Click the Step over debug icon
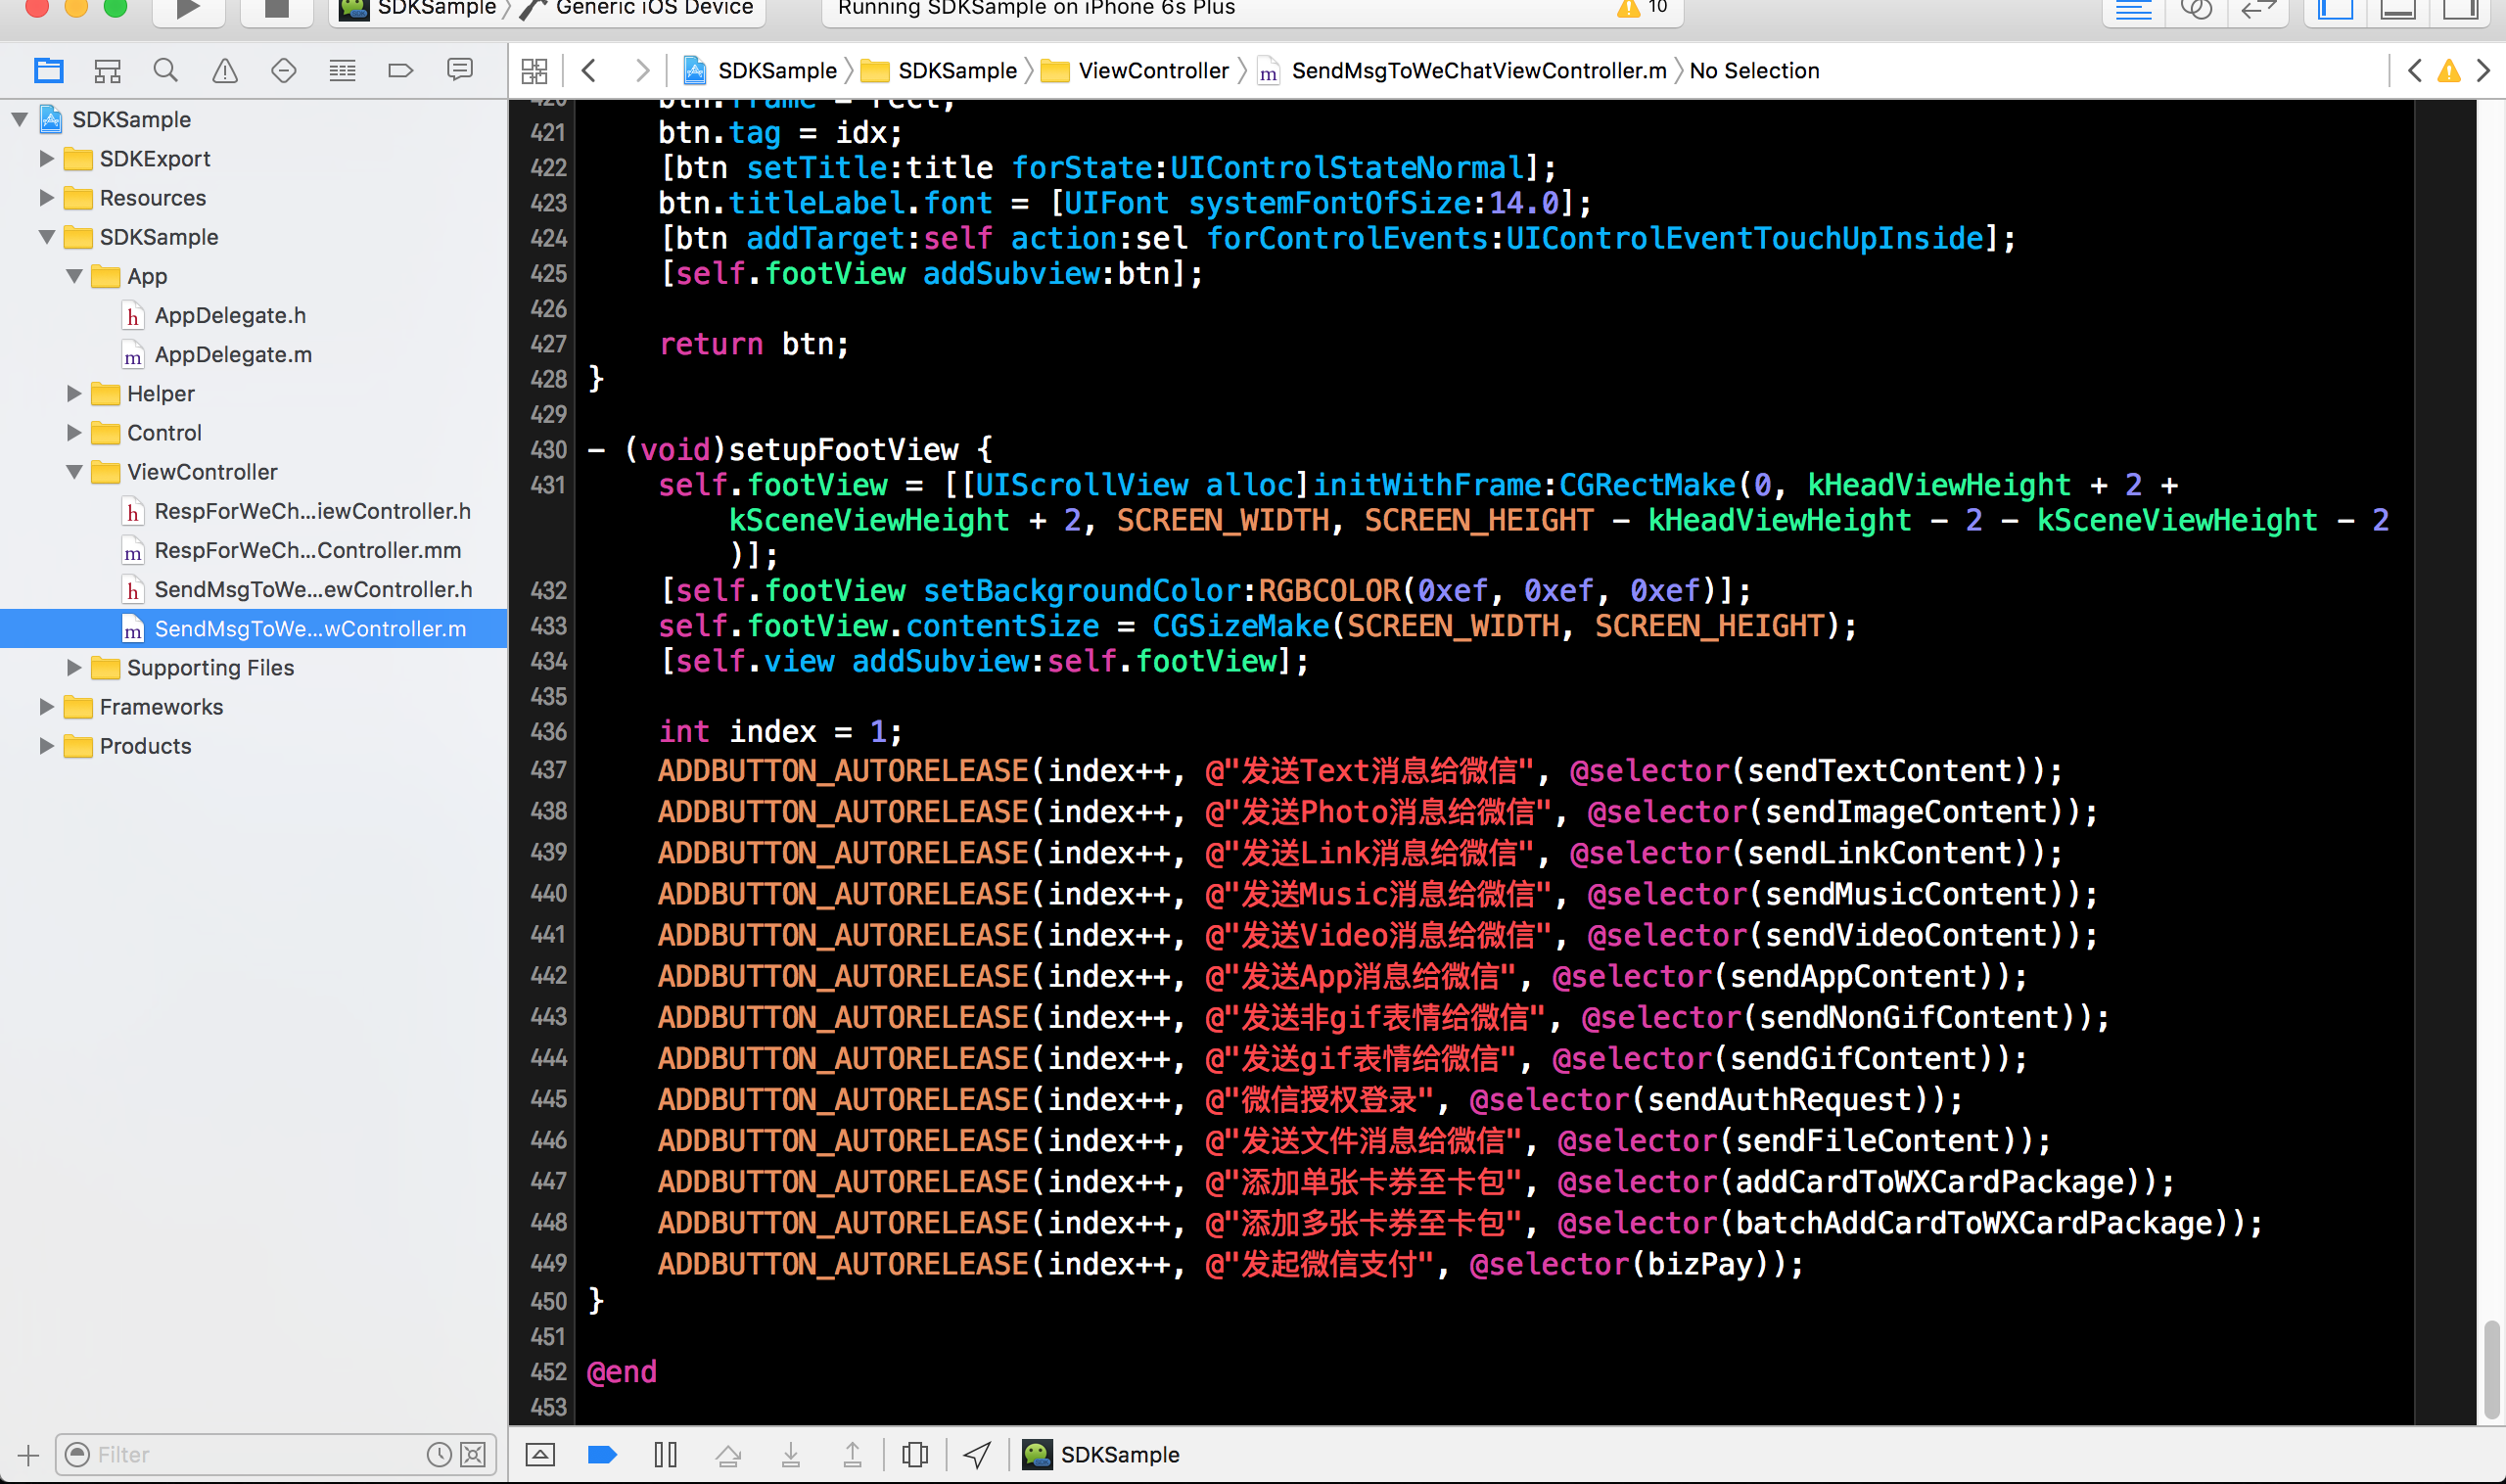This screenshot has height=1484, width=2506. [x=728, y=1454]
